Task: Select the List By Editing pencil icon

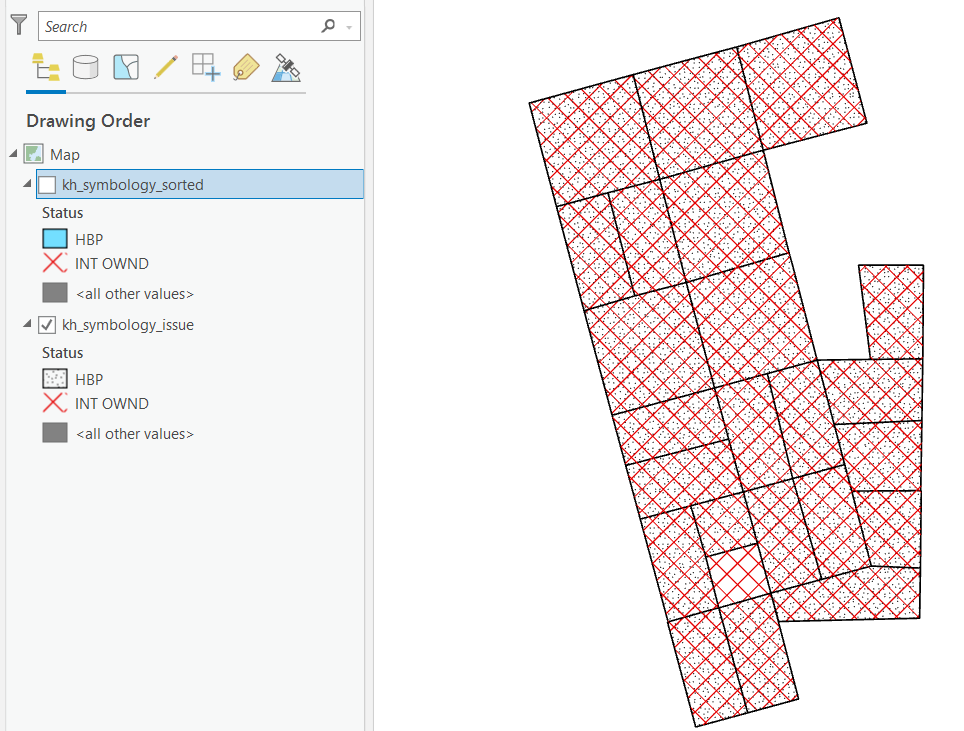Action: 166,67
